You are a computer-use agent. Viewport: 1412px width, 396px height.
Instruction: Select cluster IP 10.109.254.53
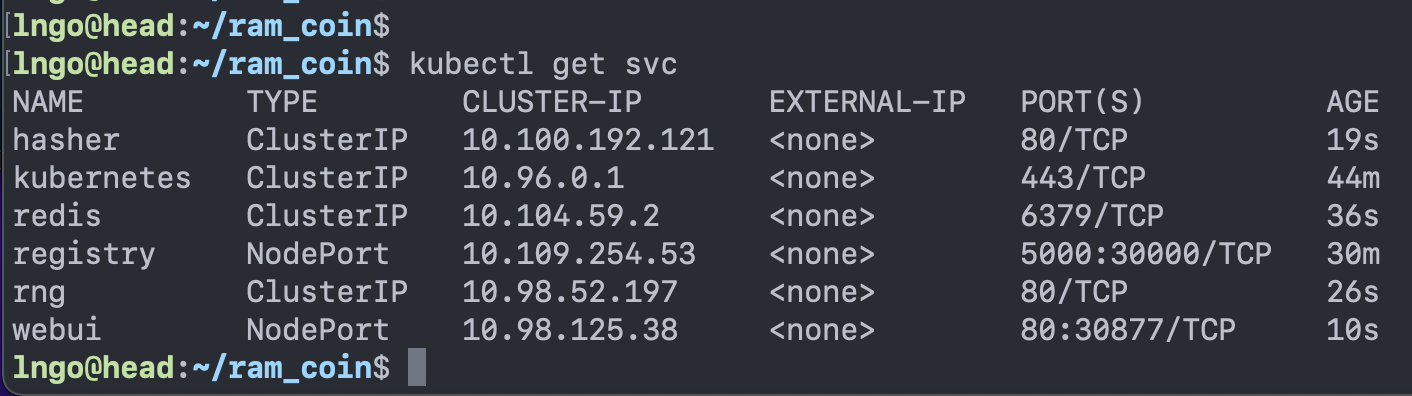579,254
